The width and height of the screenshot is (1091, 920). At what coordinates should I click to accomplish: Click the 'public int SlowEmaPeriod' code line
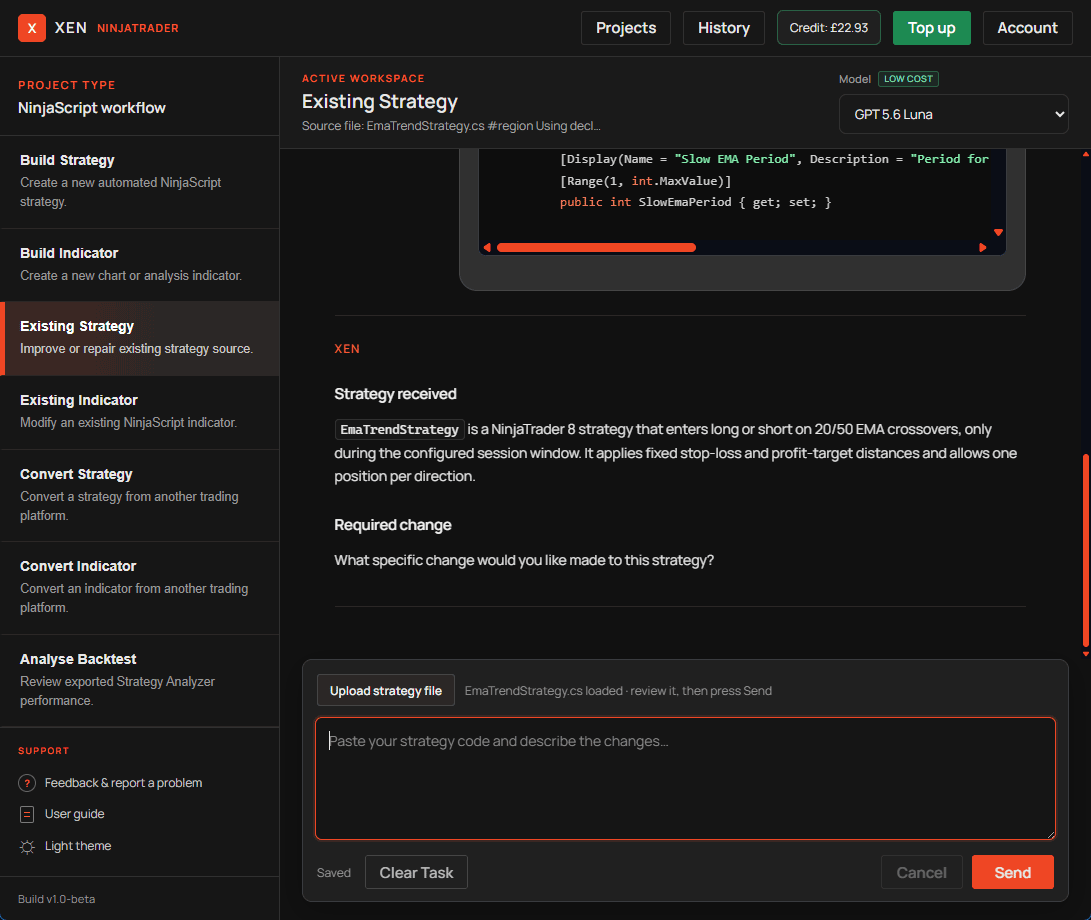(x=695, y=202)
